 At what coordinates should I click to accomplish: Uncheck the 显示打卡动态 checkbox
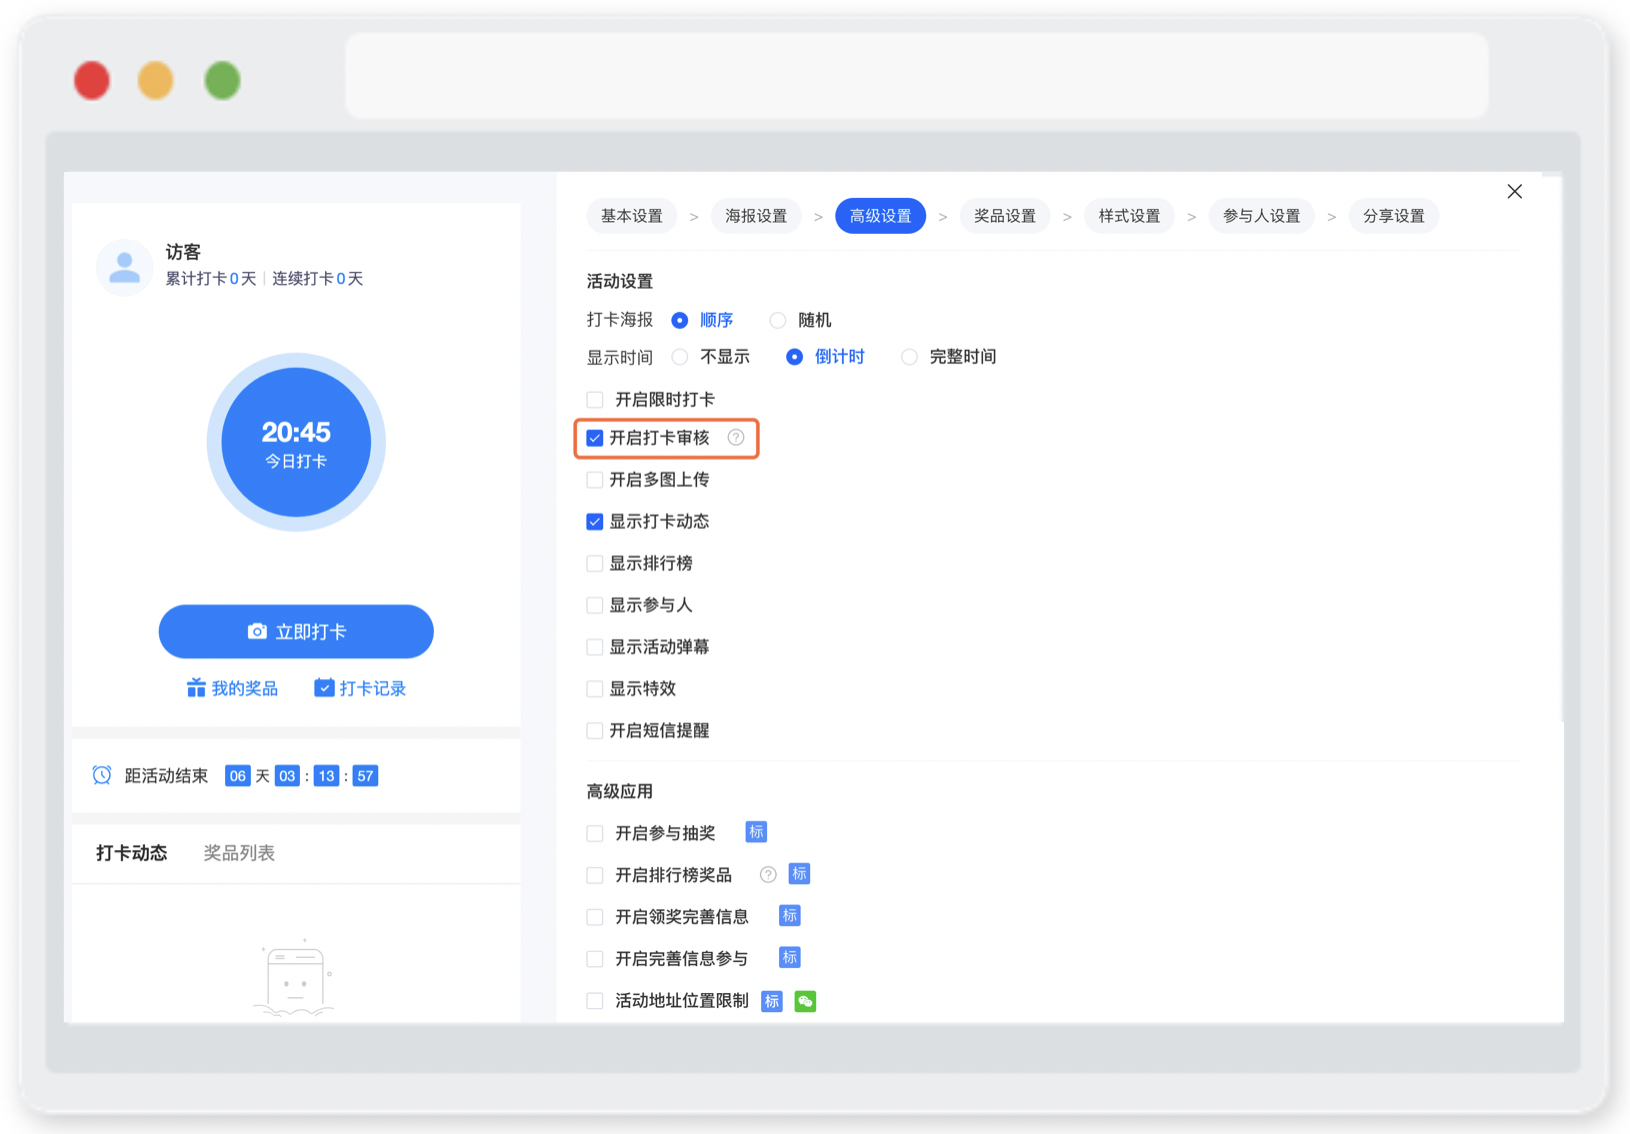[x=595, y=522]
